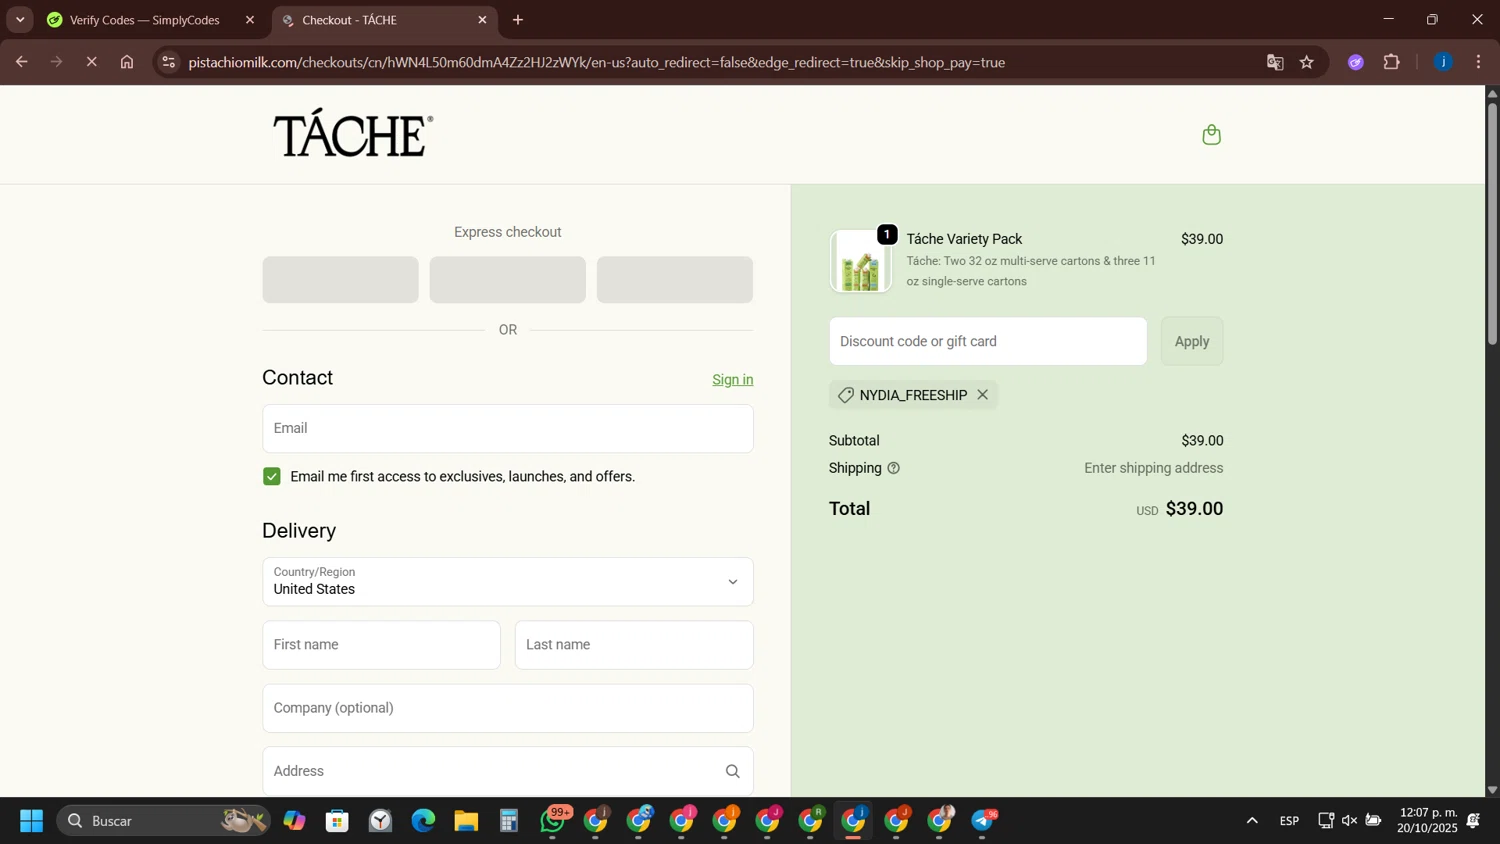Focus the Discount code or gift card field
1500x844 pixels.
point(988,341)
